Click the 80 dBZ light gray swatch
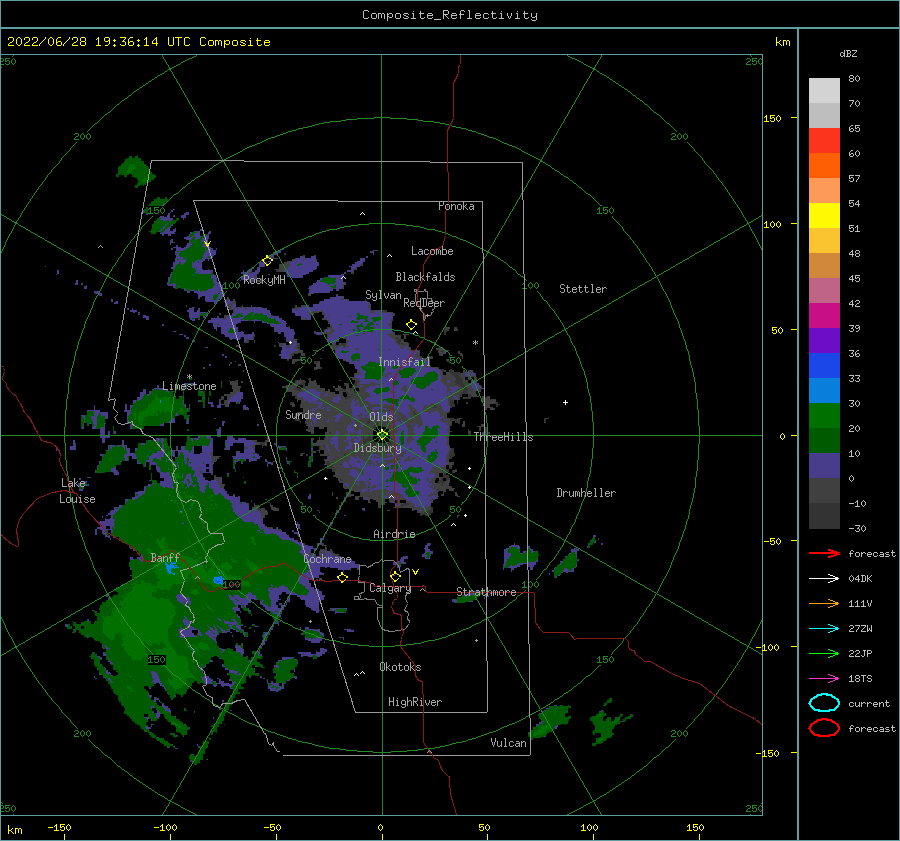Viewport: 900px width, 841px height. point(824,90)
